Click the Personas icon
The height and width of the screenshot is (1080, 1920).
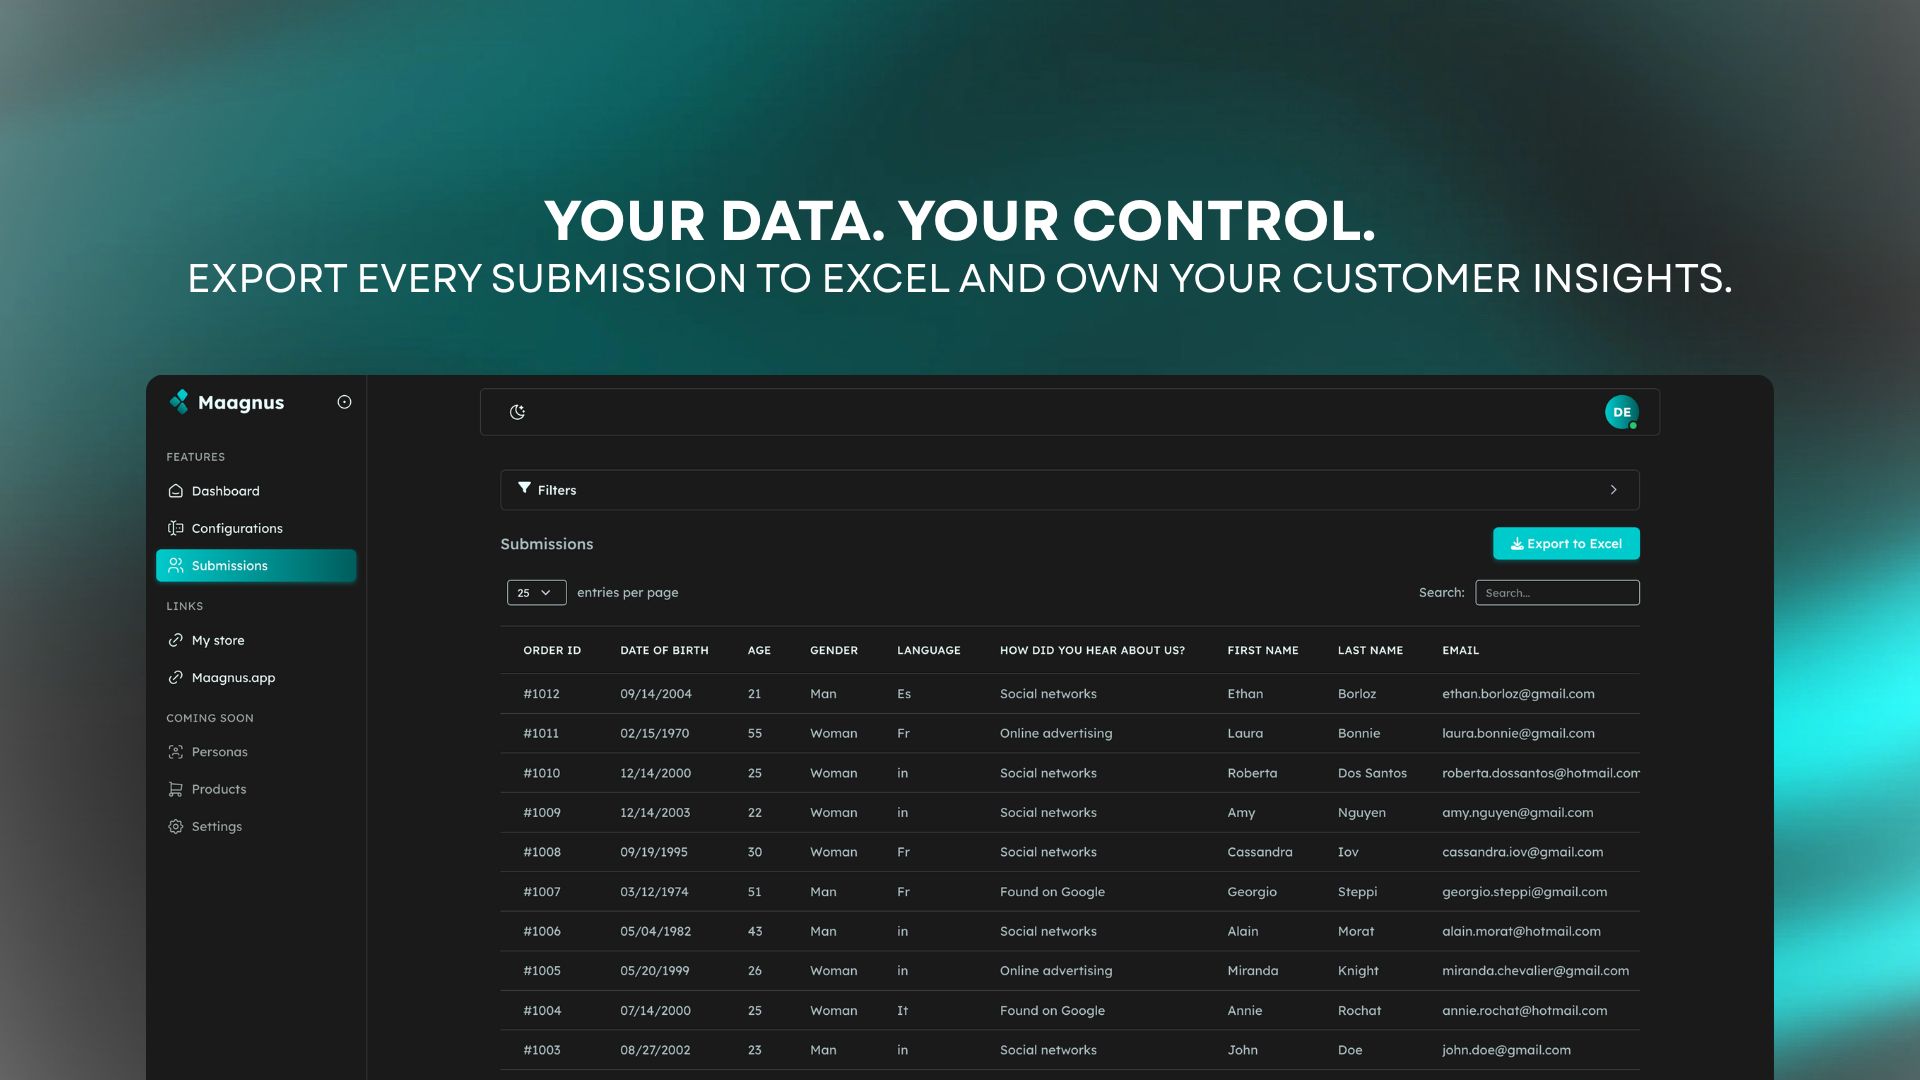[176, 752]
